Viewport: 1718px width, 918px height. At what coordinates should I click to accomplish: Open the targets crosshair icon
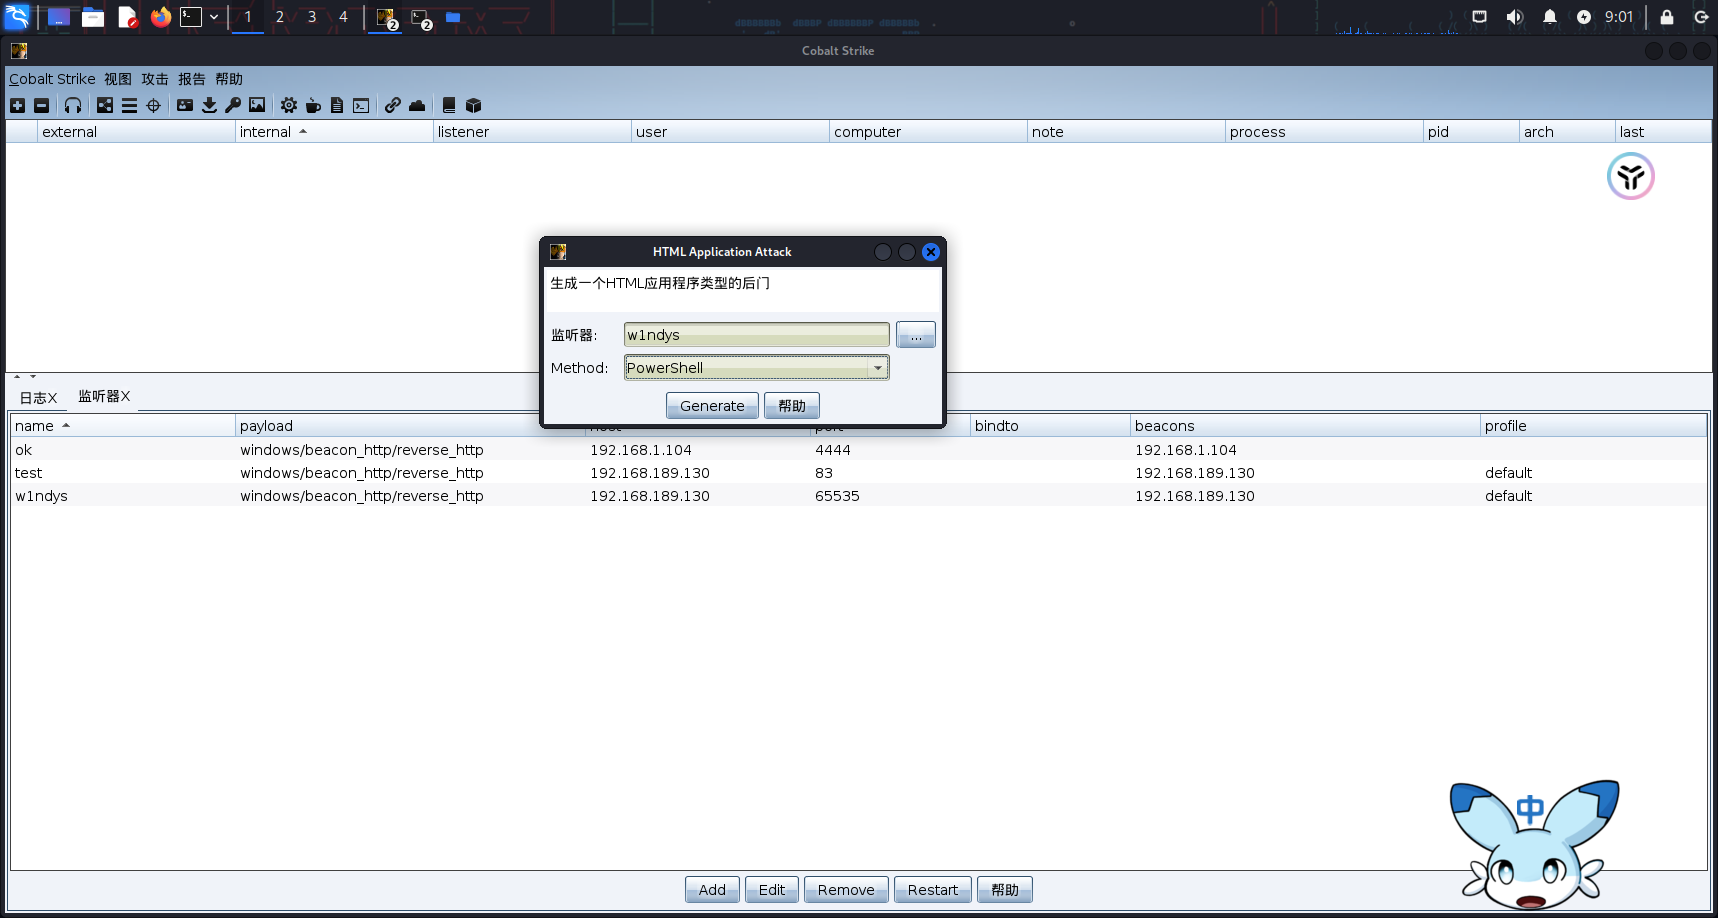(153, 105)
